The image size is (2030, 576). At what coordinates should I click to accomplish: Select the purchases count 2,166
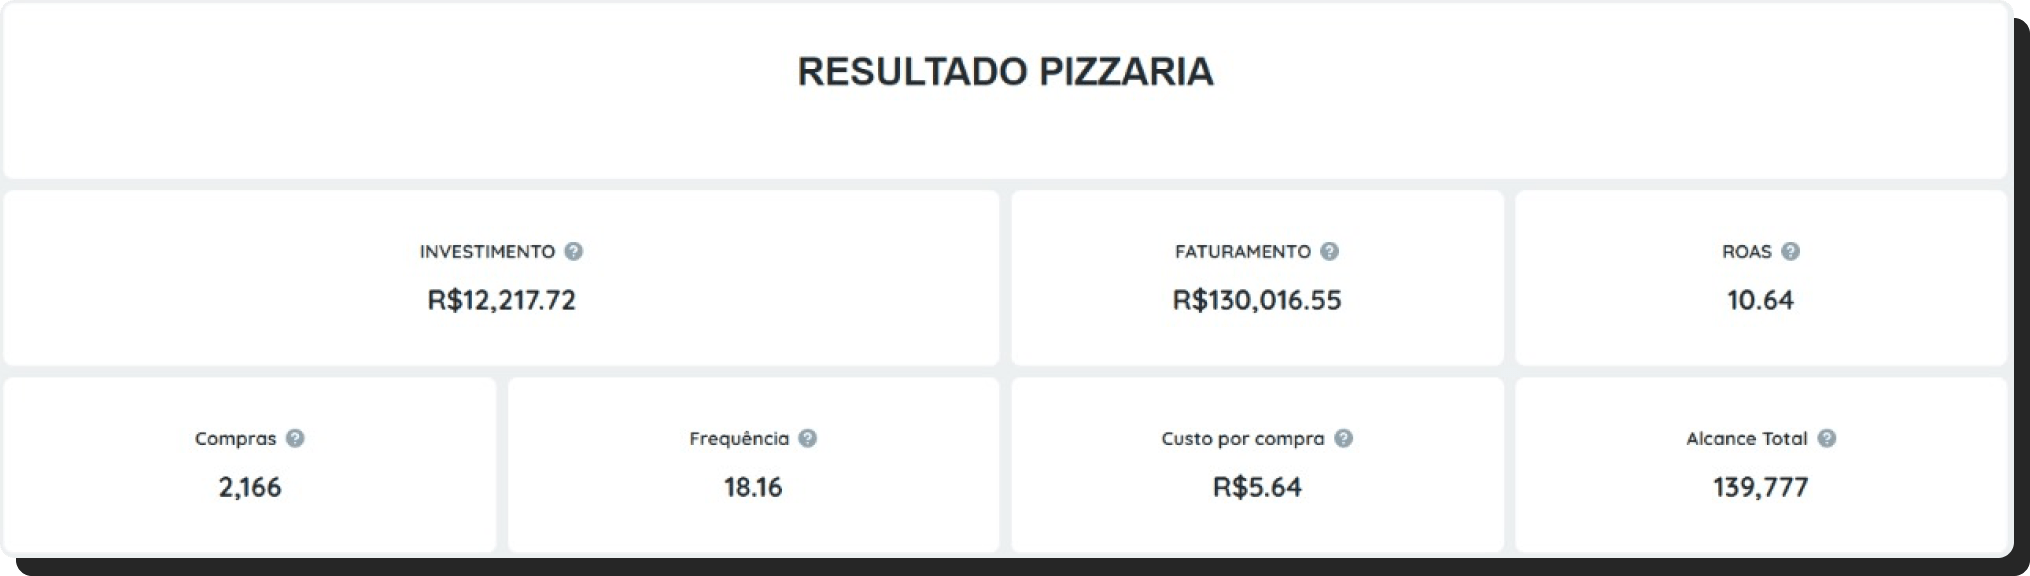coord(250,487)
